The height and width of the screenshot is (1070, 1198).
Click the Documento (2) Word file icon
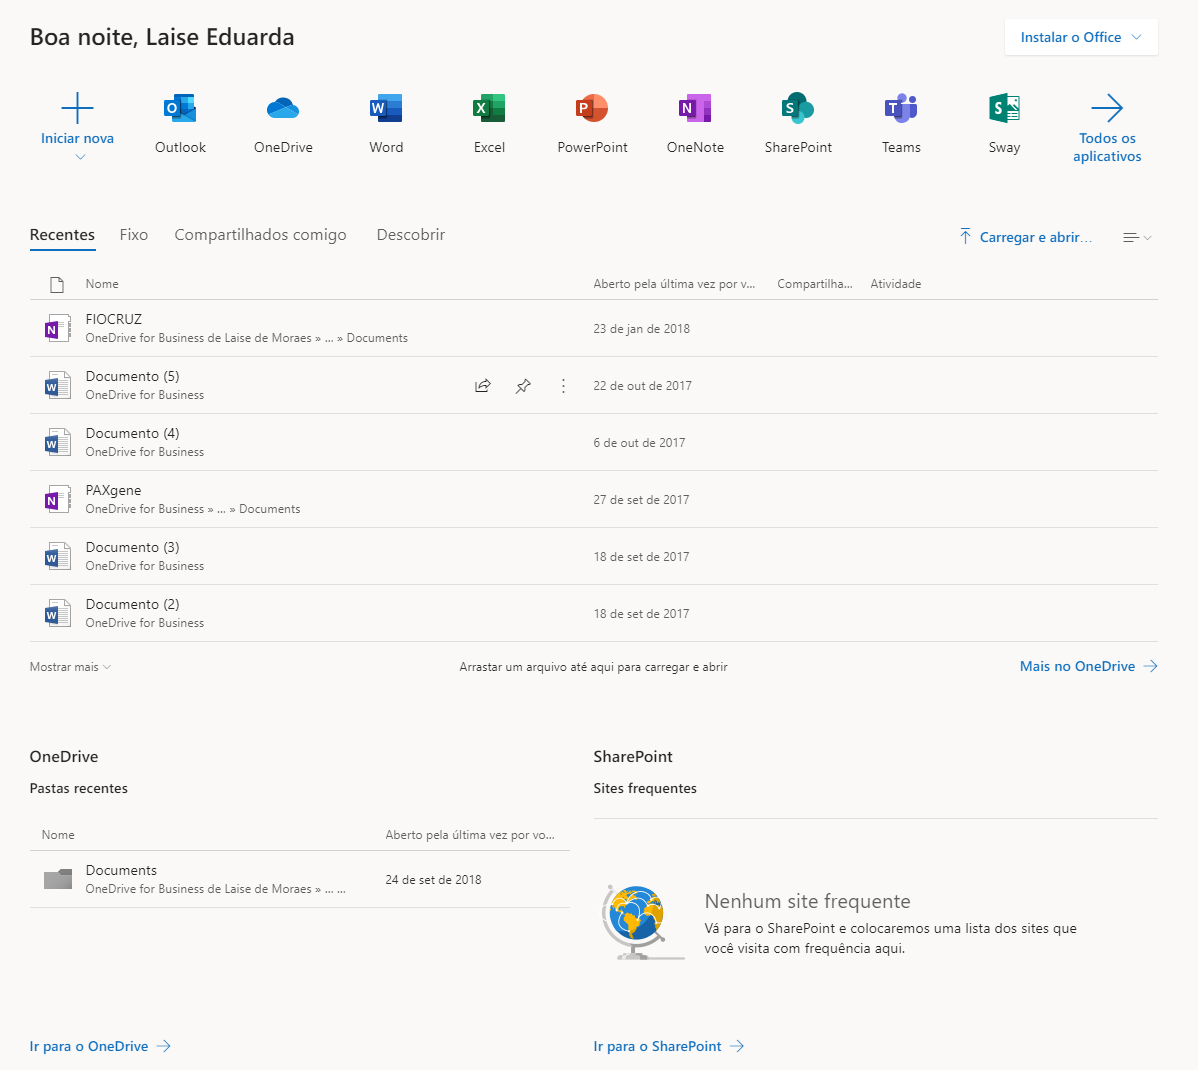(57, 614)
